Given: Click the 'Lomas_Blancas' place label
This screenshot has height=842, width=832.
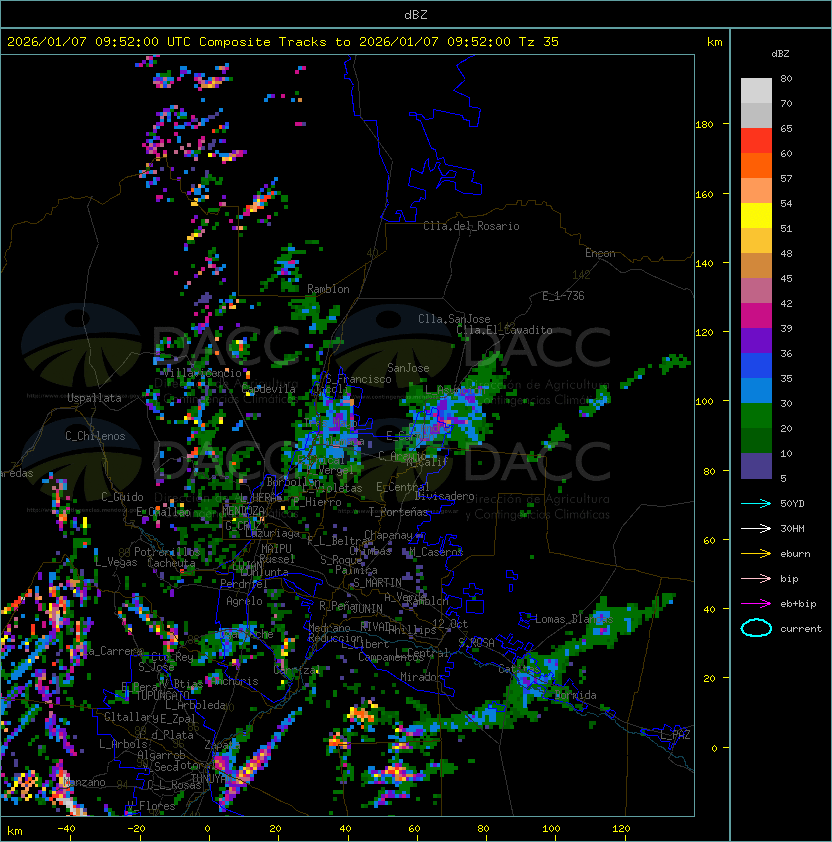Looking at the screenshot, I should coord(574,619).
